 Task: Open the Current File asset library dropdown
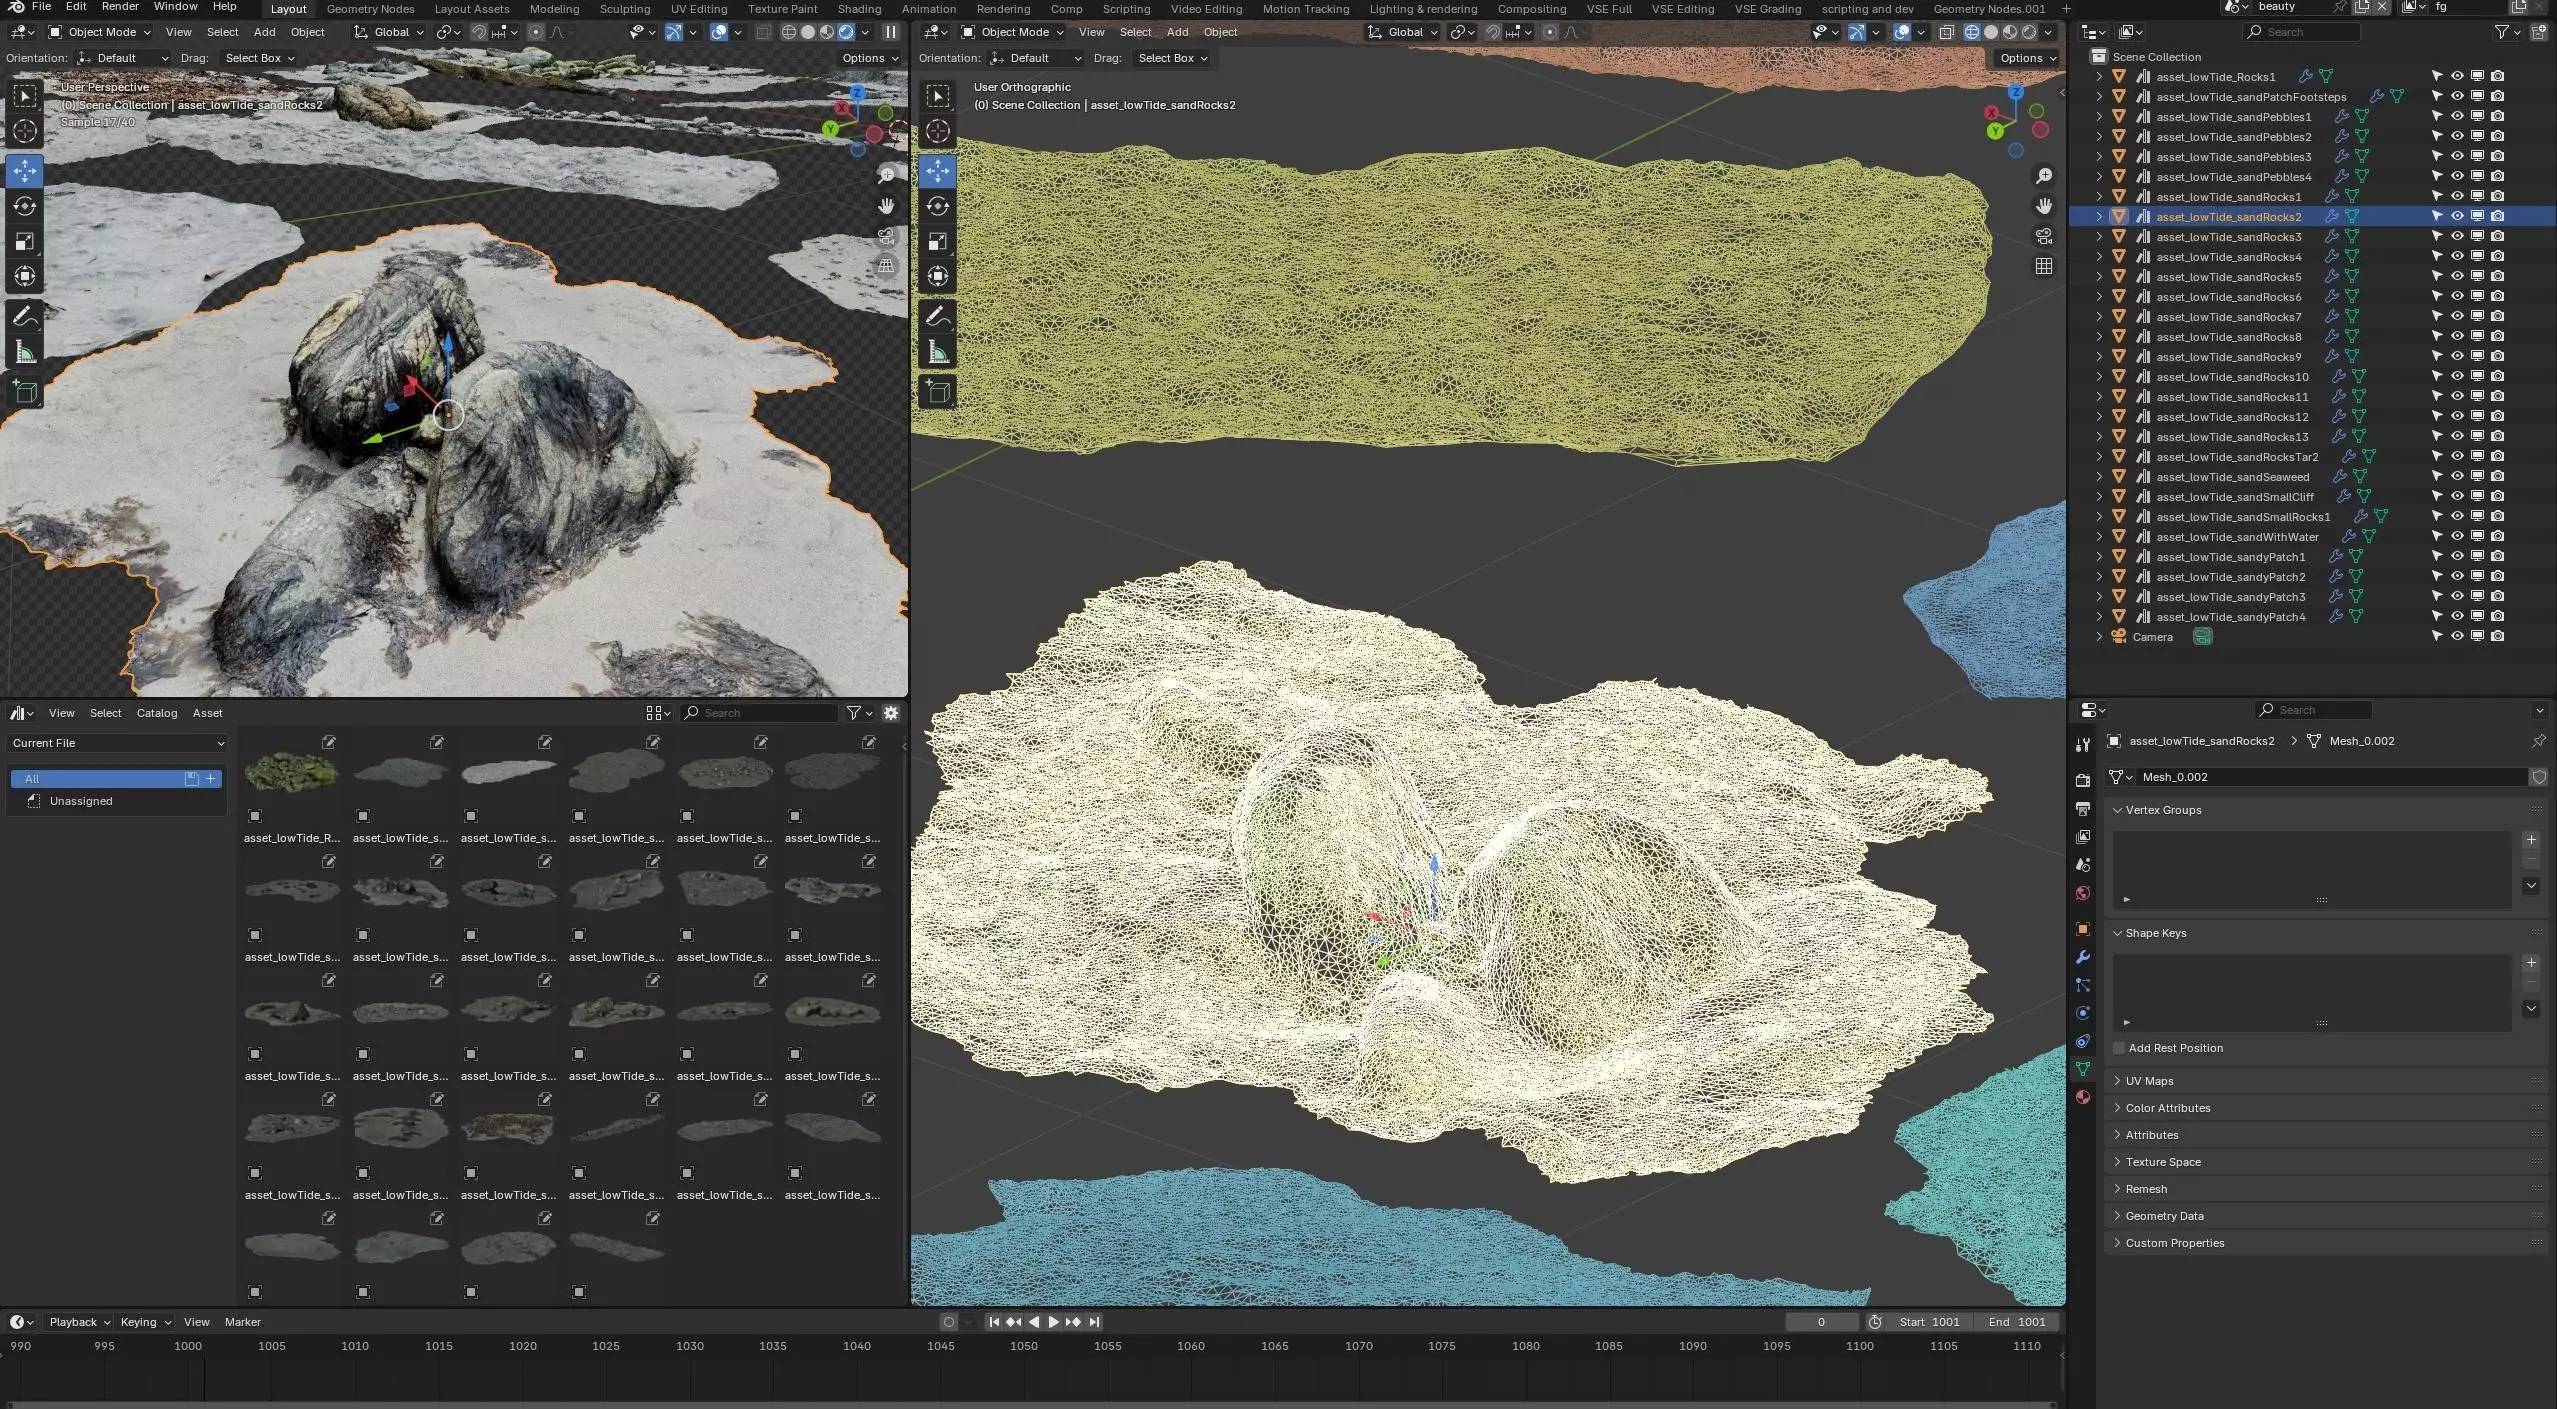click(x=118, y=743)
